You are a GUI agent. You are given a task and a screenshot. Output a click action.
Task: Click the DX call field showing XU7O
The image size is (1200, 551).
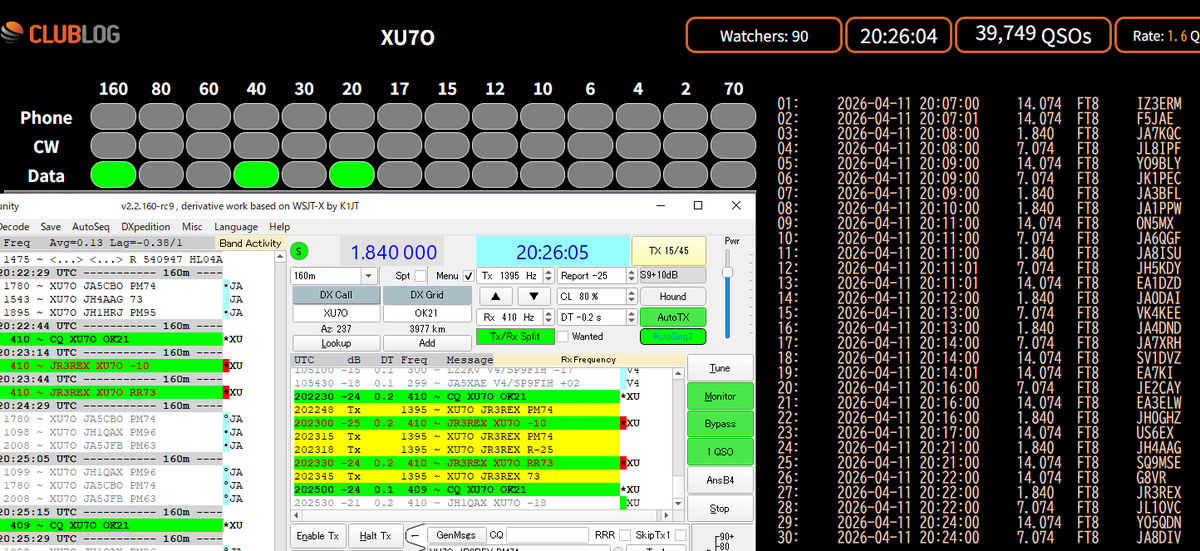pyautogui.click(x=335, y=312)
